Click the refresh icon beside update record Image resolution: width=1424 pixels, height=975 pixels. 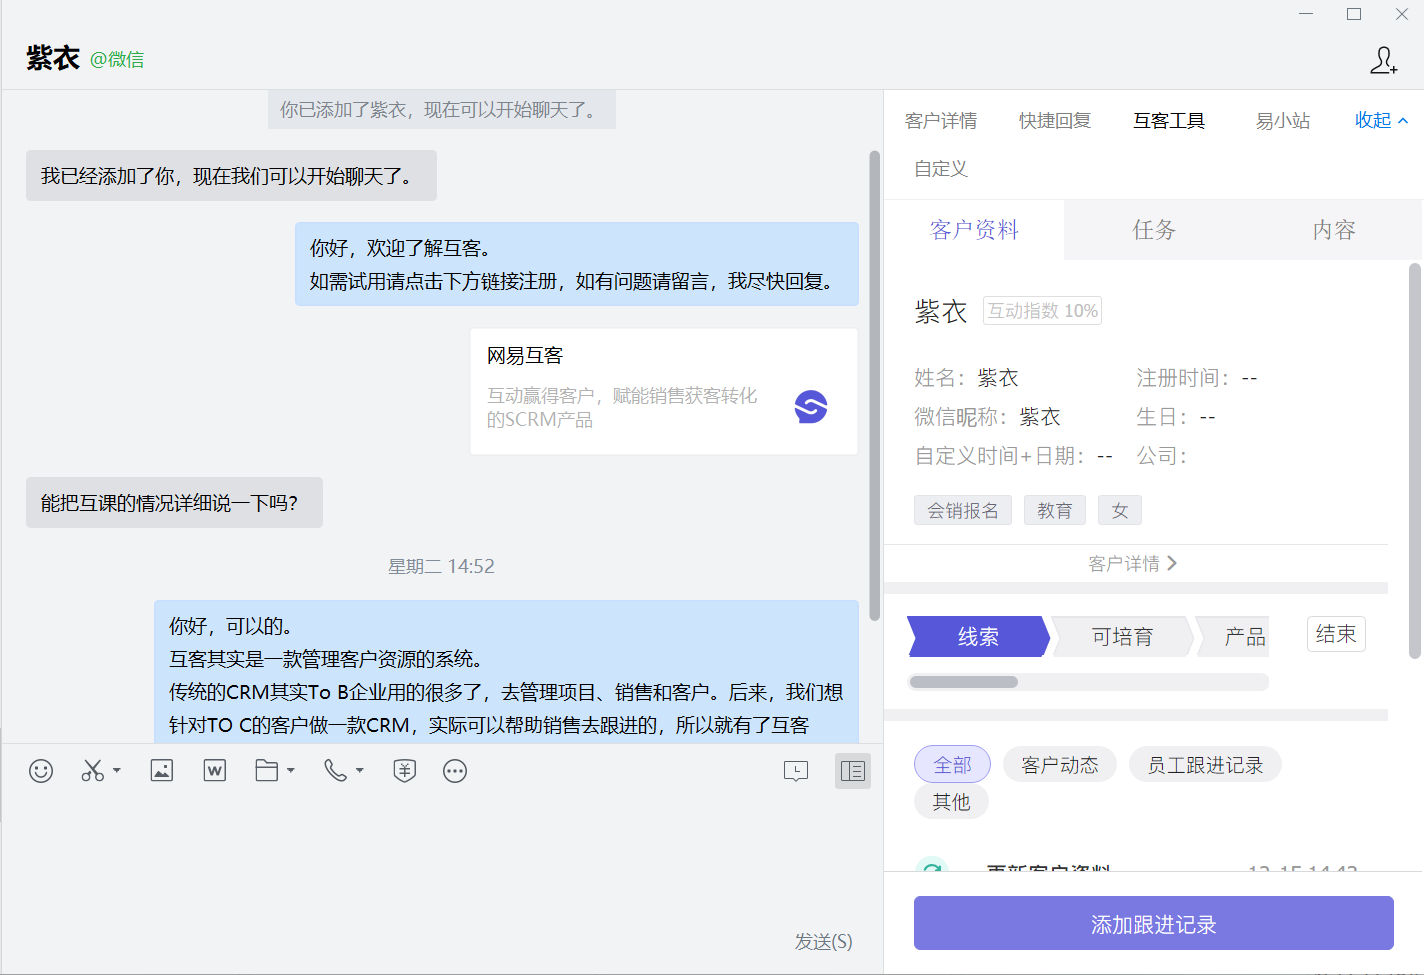(932, 866)
